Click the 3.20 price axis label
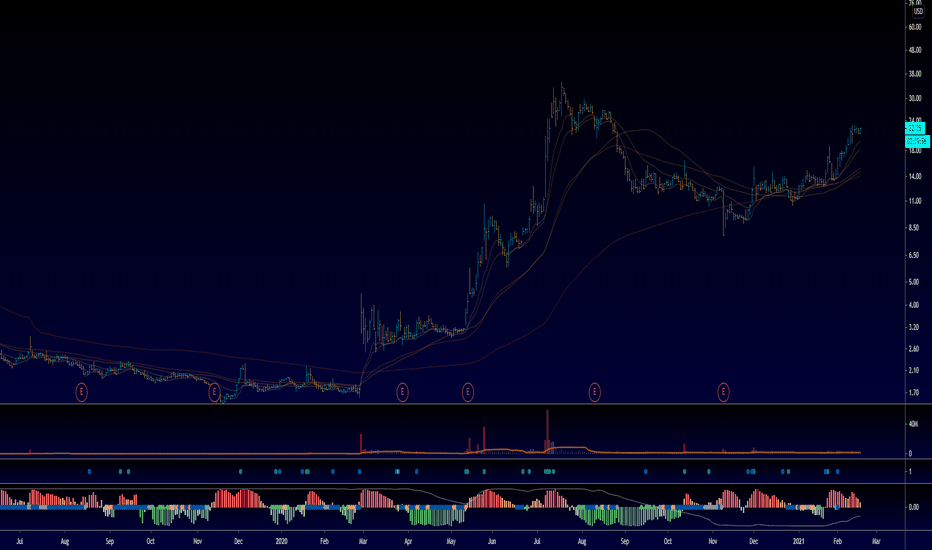This screenshot has height=550, width=932. coord(914,328)
